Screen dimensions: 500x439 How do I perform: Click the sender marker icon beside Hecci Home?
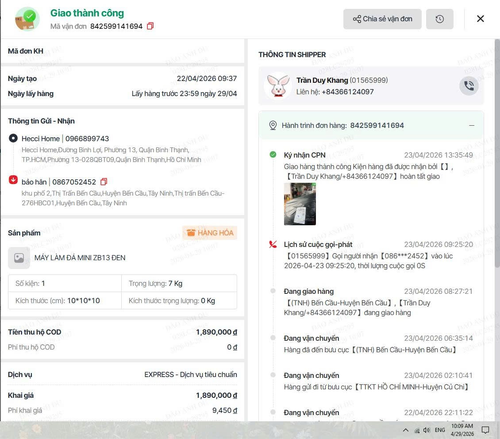(13, 138)
